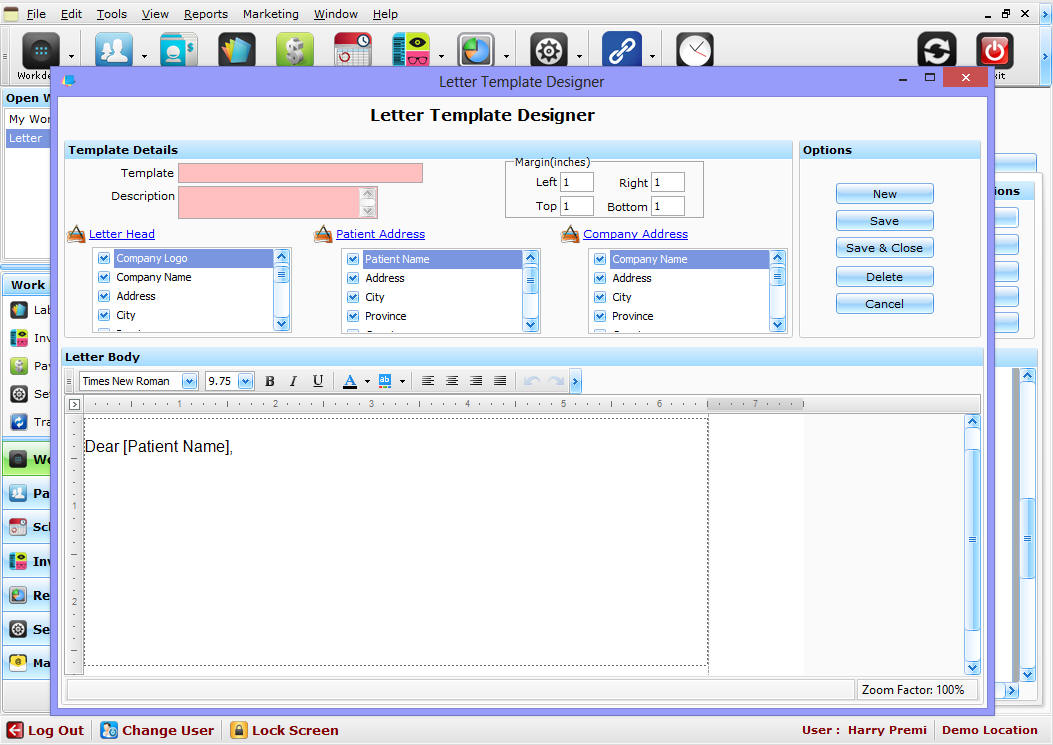1053x745 pixels.
Task: Uncheck Company Name in Company Address list
Action: coord(600,259)
